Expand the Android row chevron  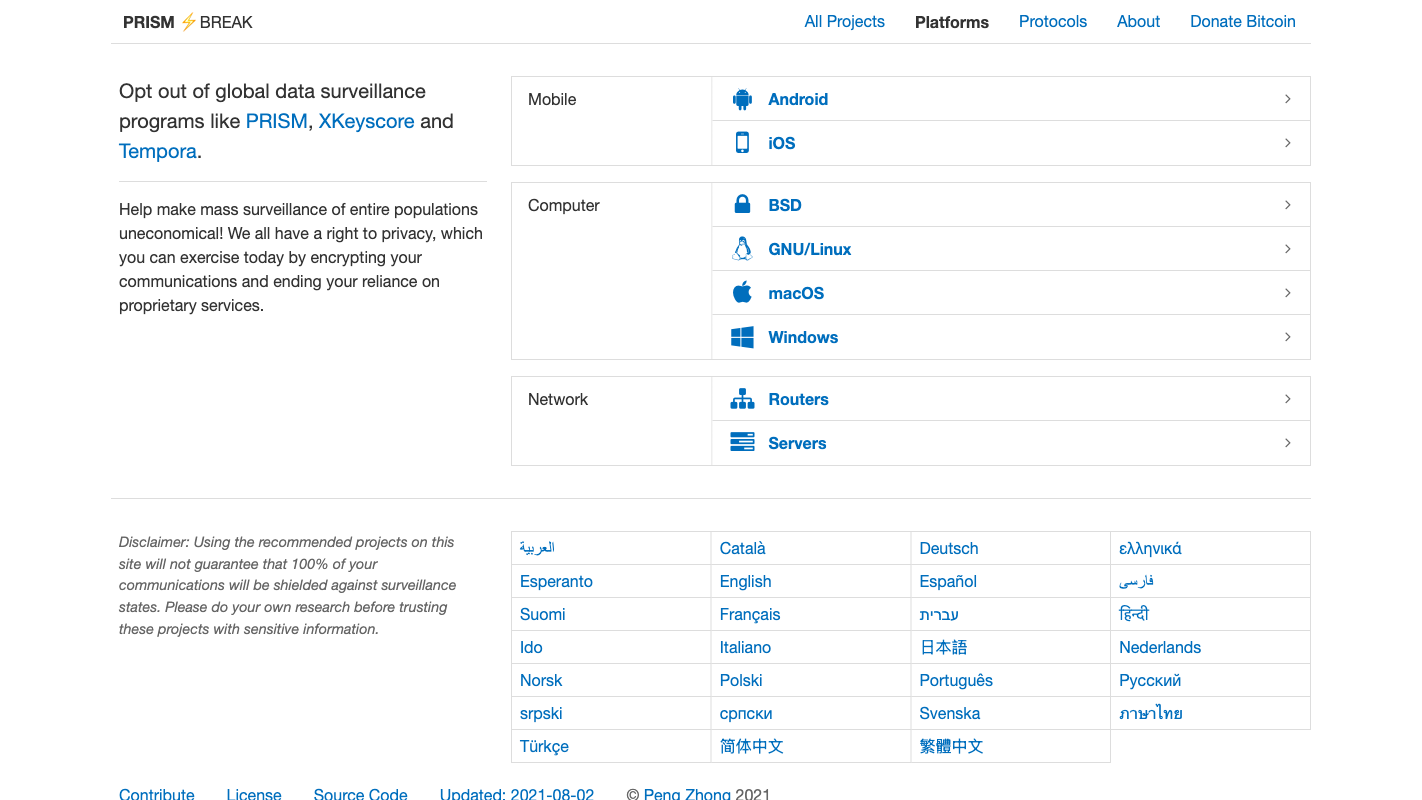point(1288,99)
